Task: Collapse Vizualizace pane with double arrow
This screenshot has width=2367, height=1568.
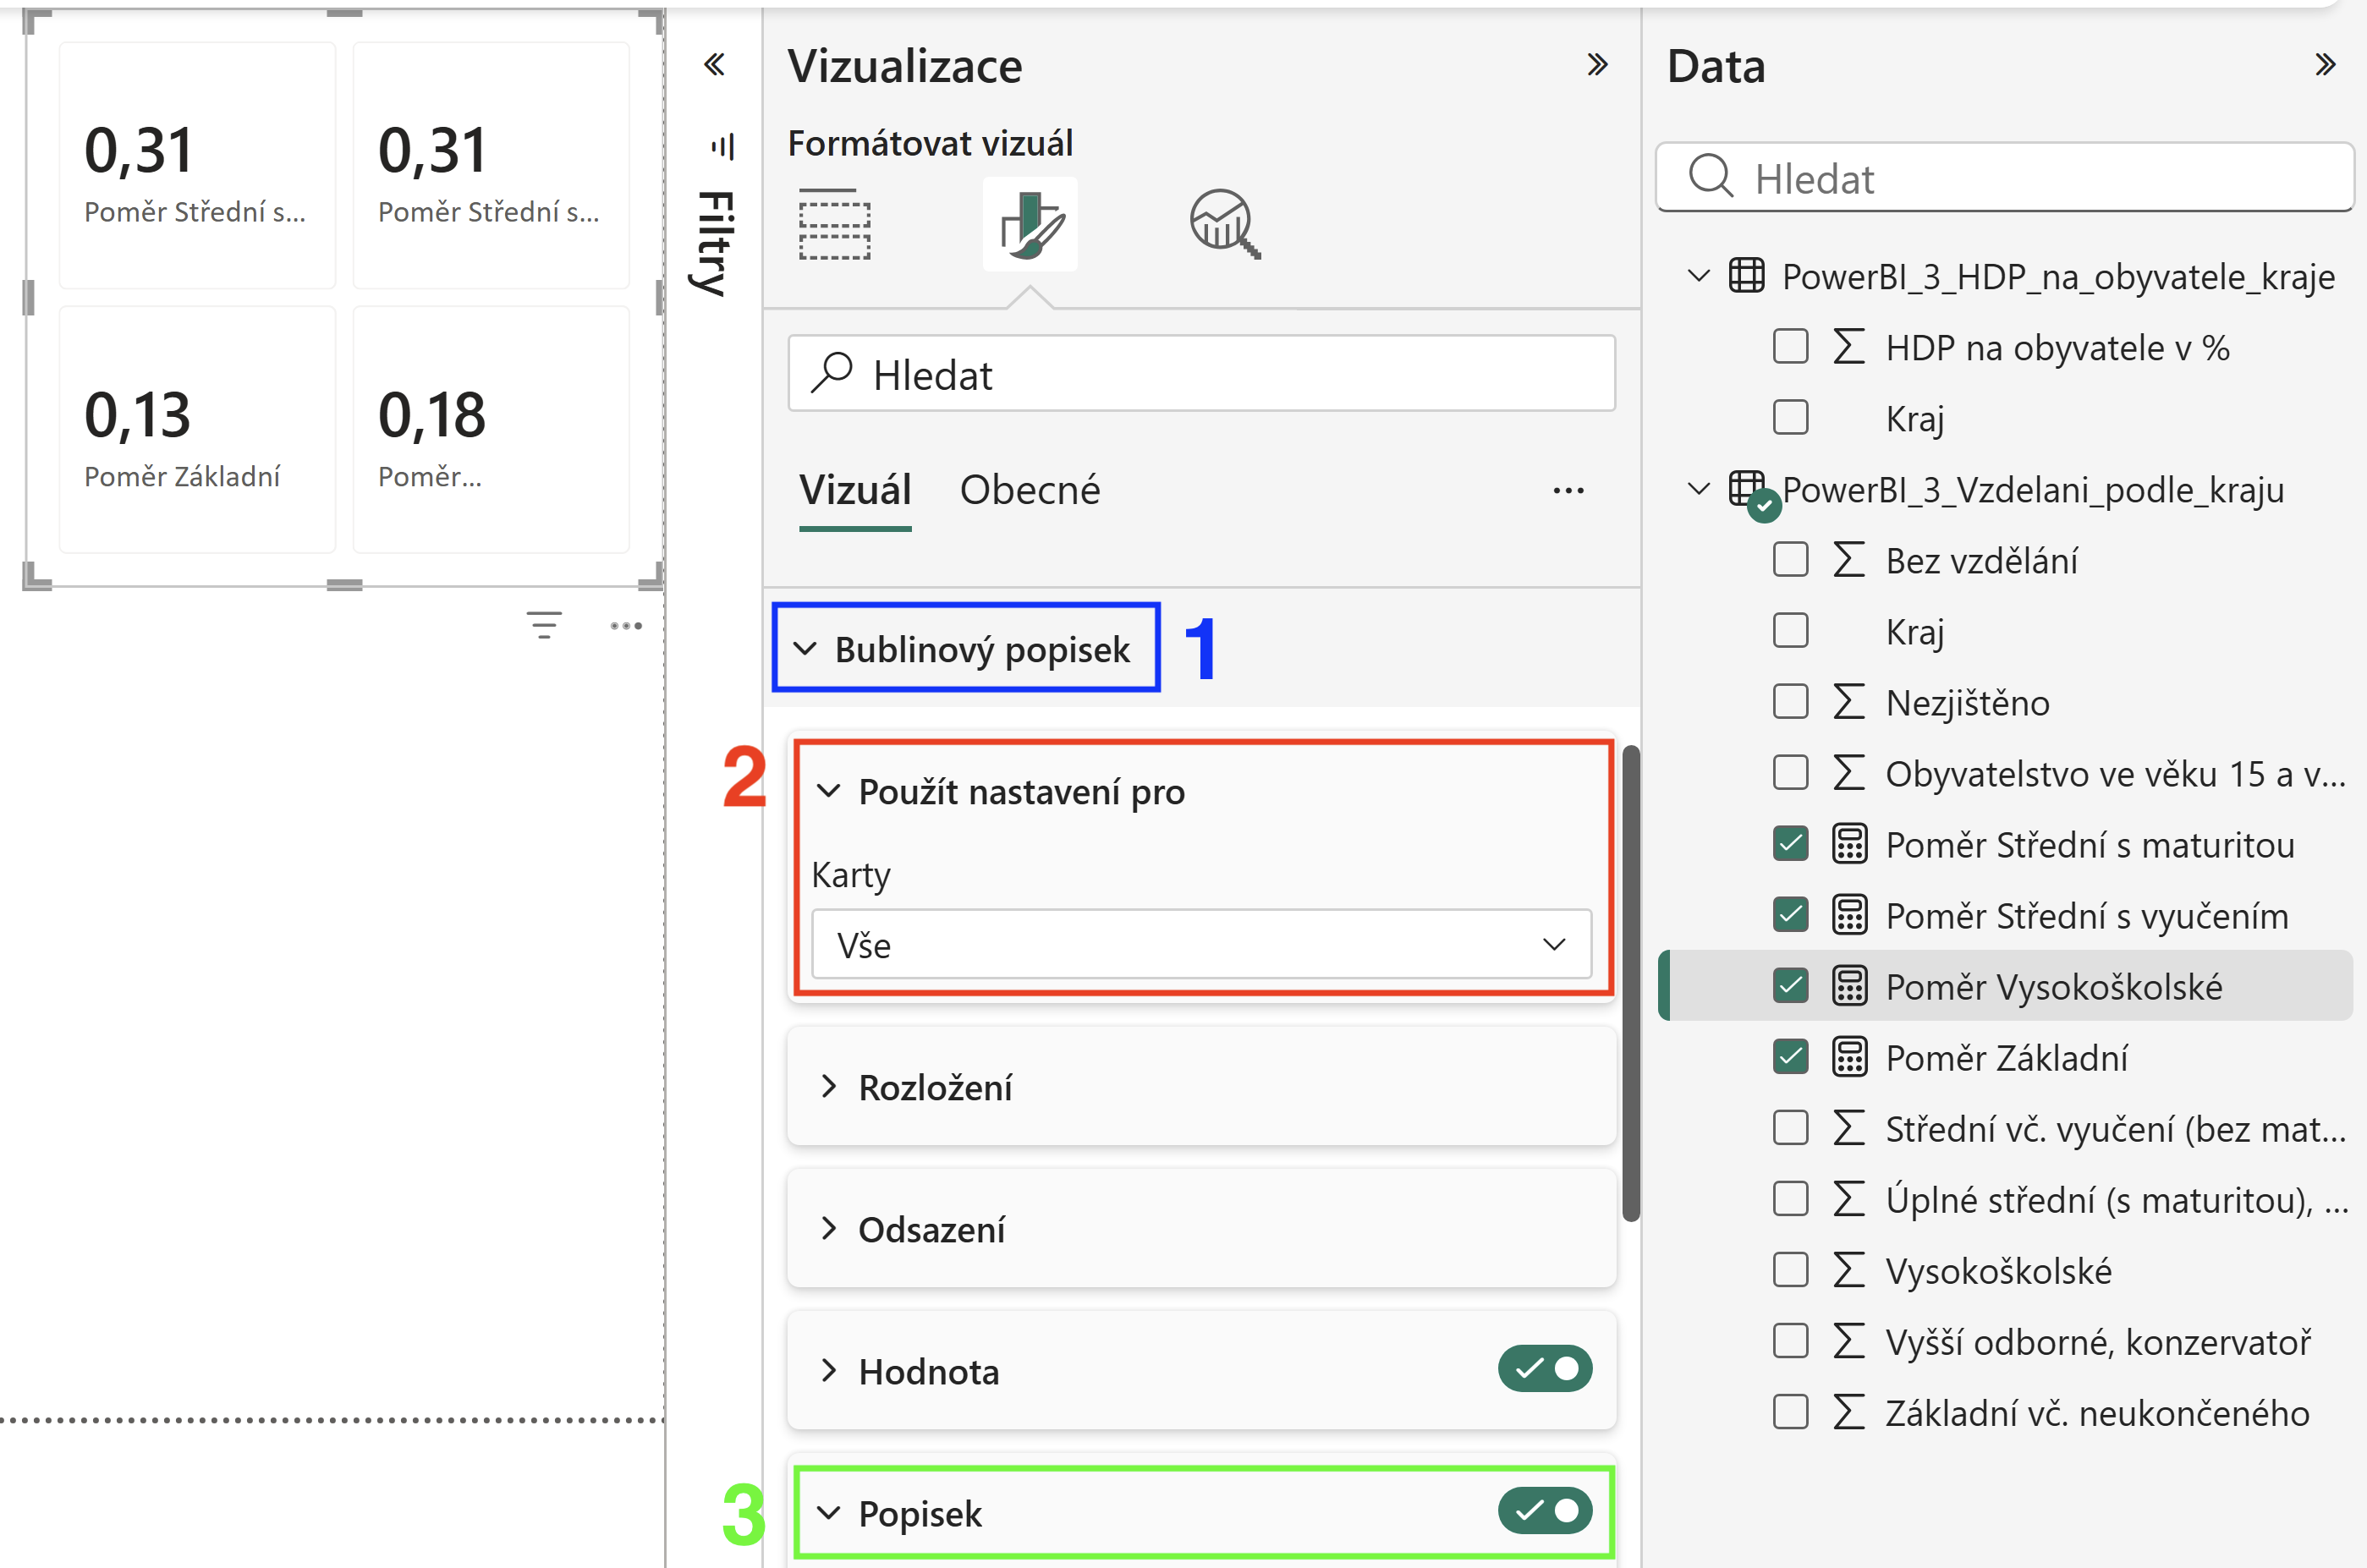Action: coord(1597,65)
